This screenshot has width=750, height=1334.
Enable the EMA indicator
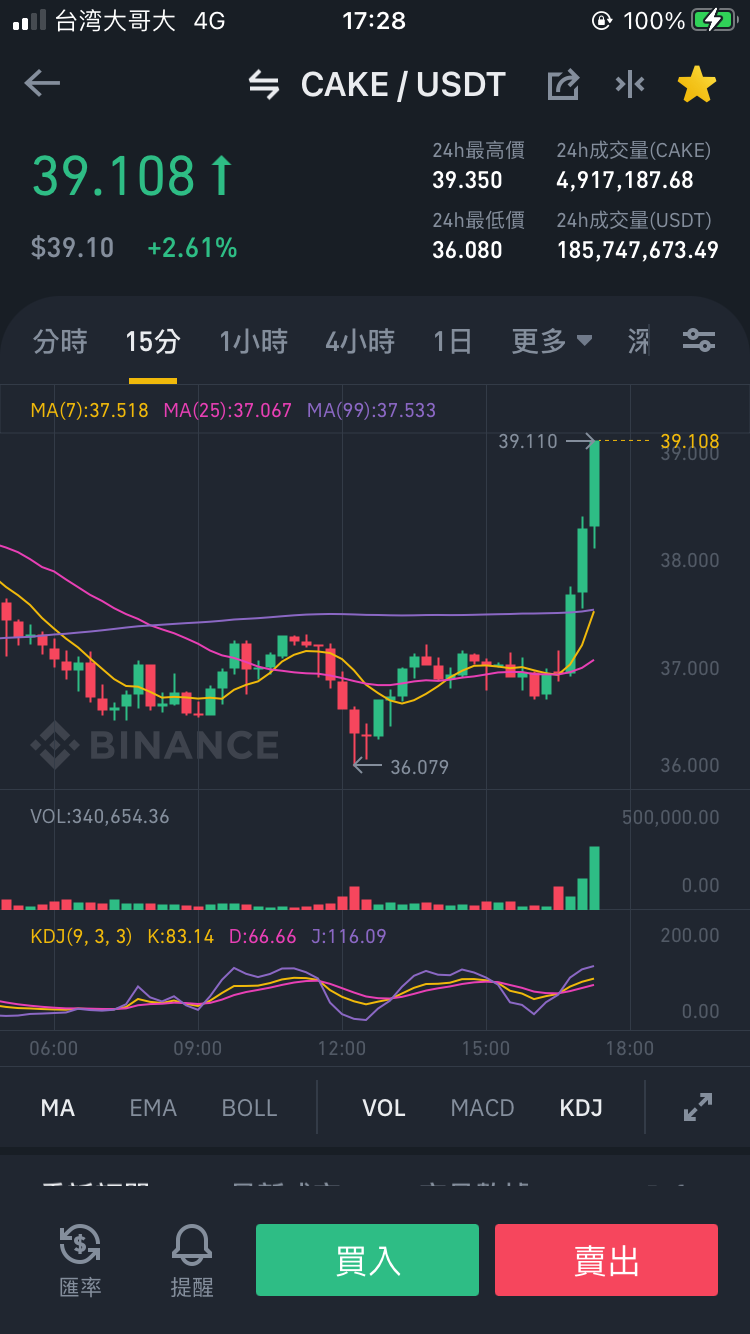click(153, 1108)
